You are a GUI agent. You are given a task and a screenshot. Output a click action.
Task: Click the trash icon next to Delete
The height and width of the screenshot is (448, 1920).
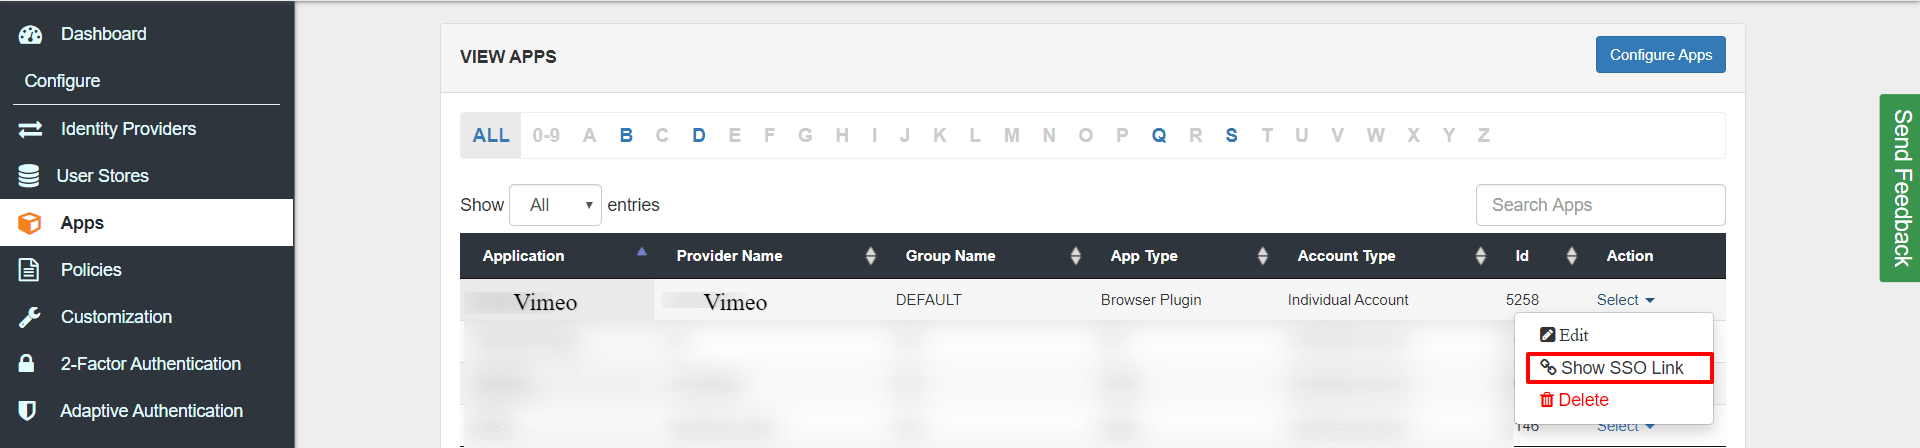click(x=1547, y=400)
